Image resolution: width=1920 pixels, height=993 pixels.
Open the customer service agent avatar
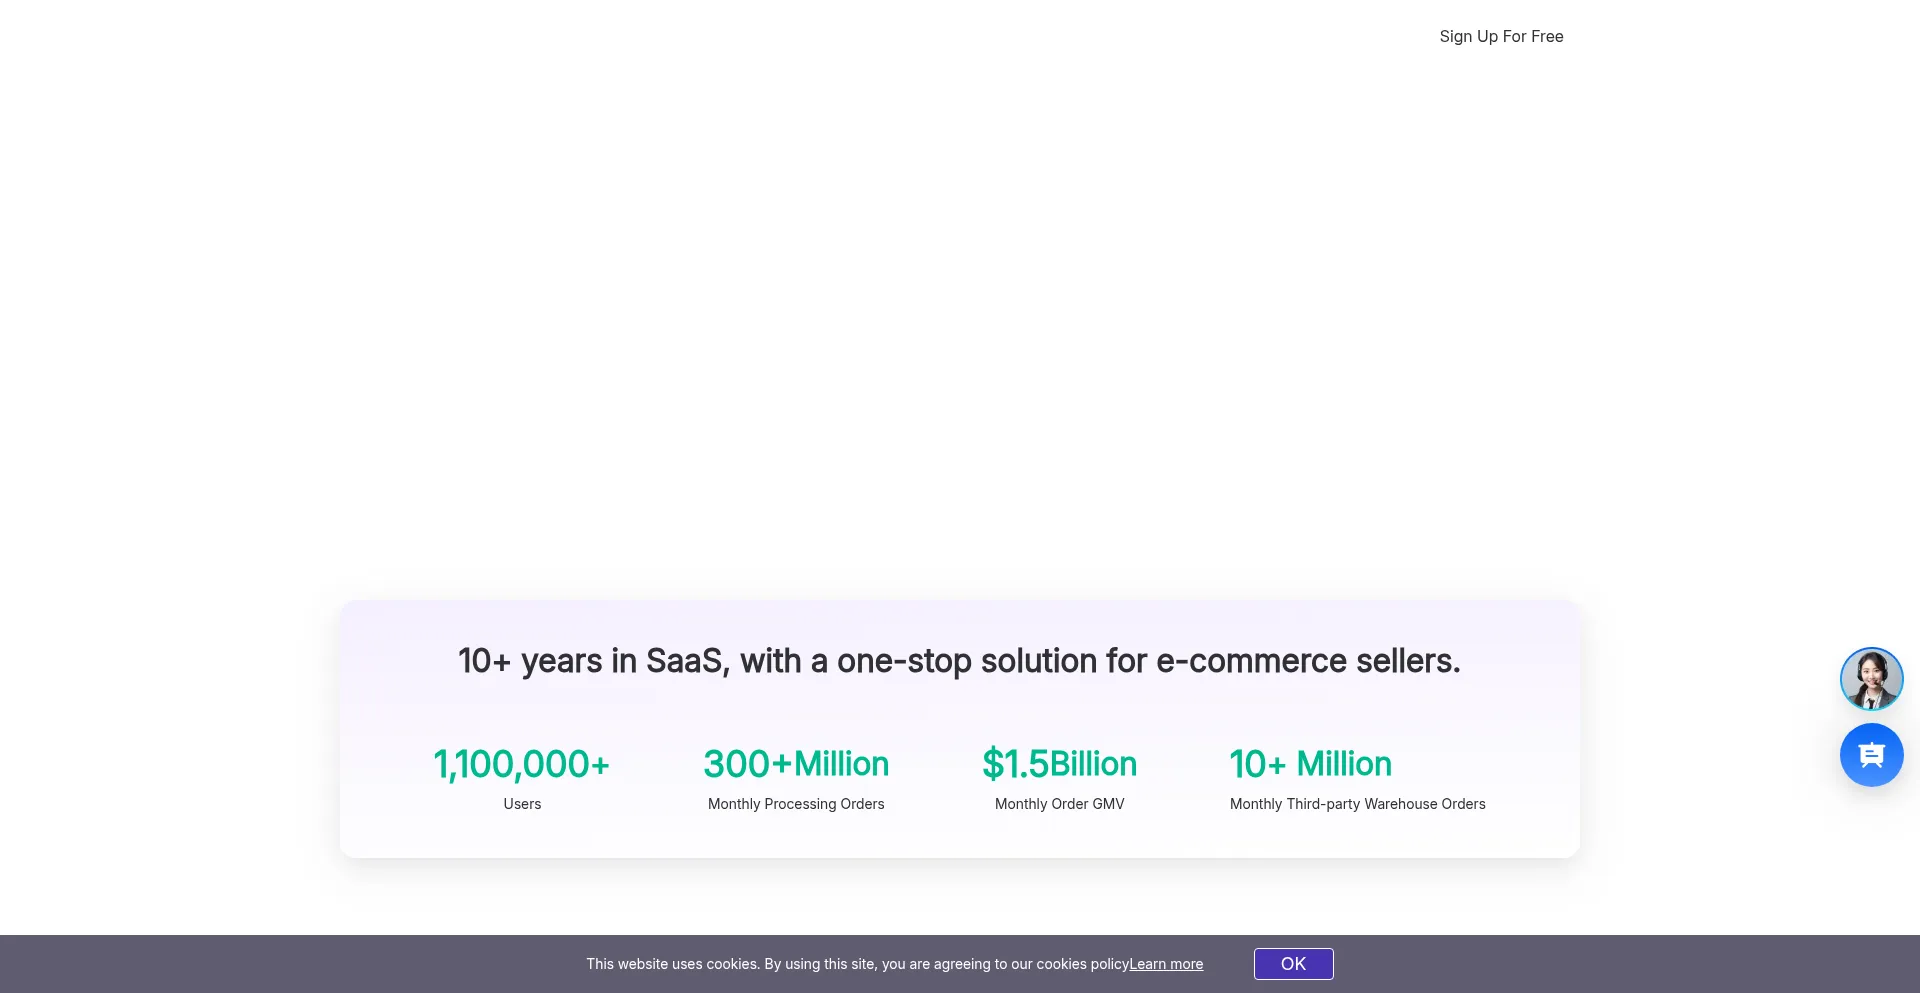pos(1871,679)
